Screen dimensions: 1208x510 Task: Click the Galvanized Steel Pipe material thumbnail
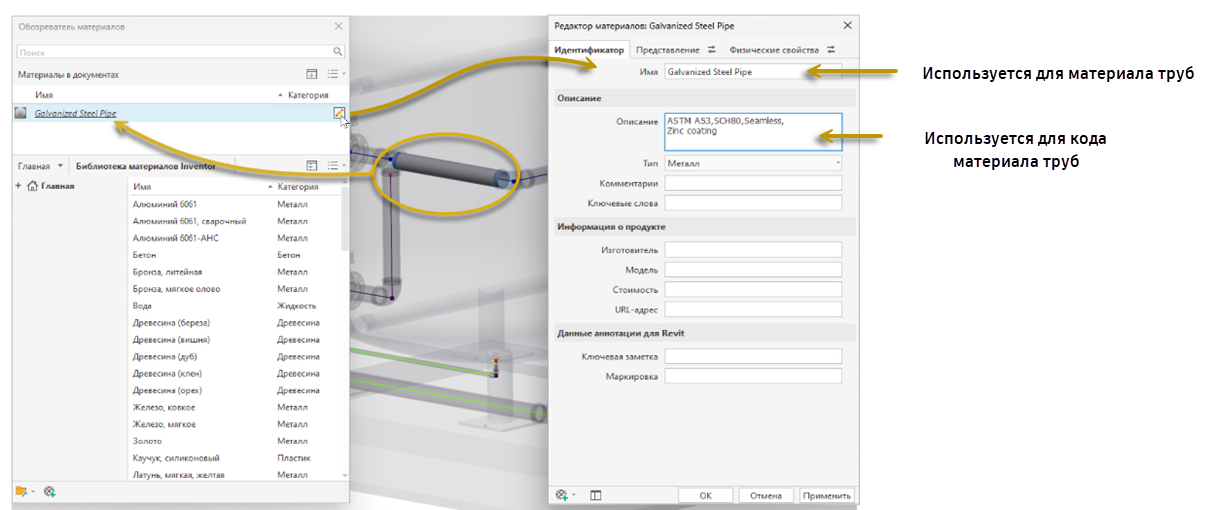tap(20, 114)
